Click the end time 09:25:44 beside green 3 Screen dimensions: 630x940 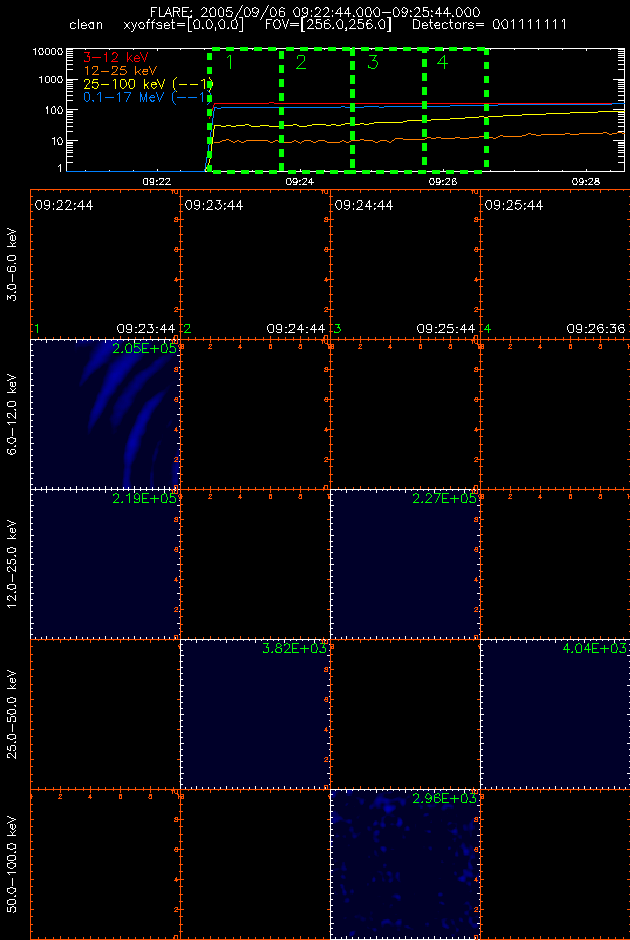pyautogui.click(x=446, y=329)
